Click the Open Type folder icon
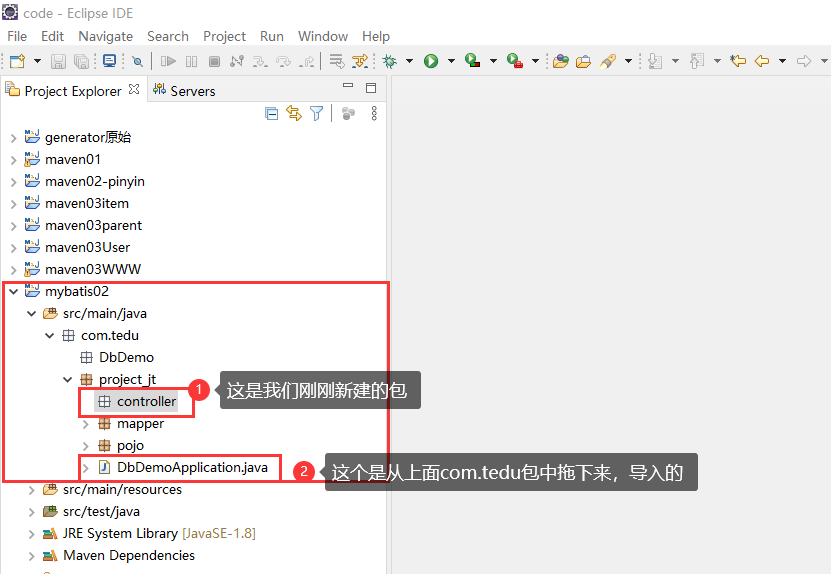Screen dimensions: 831x574 coord(560,61)
